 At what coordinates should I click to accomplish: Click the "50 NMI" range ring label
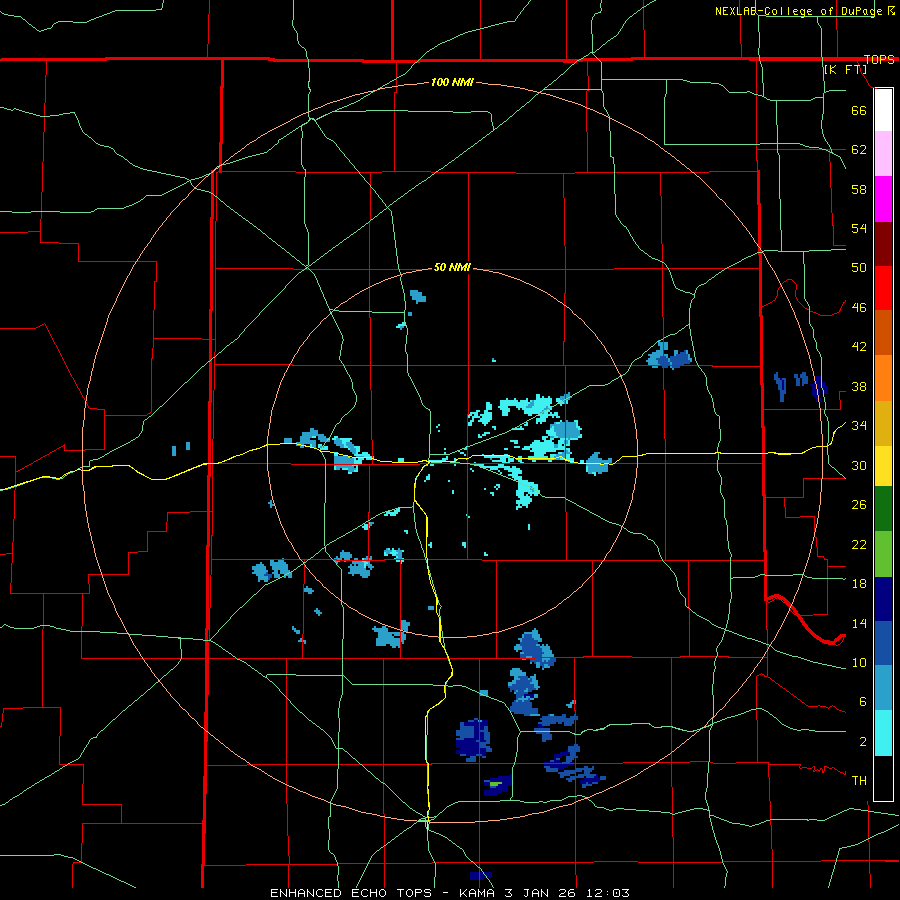point(452,267)
